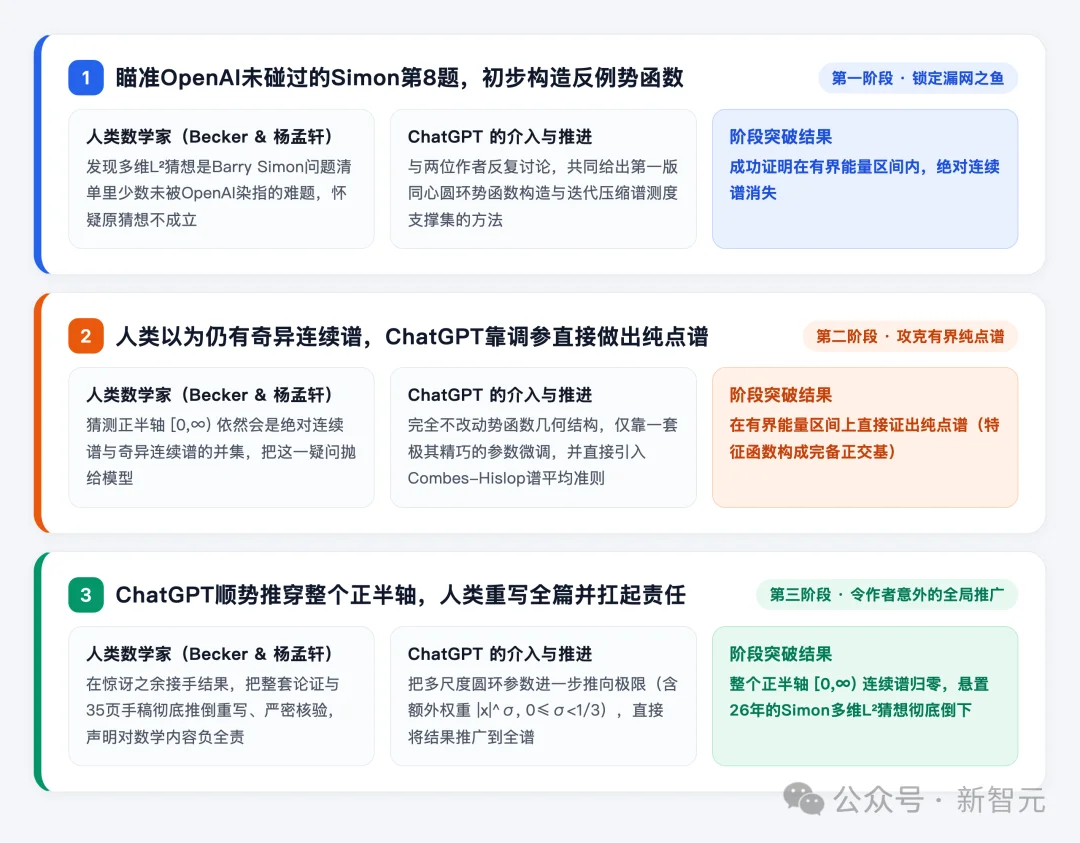Select the '第二阶段 · 攻克有界纯点谱' tag

click(x=910, y=336)
